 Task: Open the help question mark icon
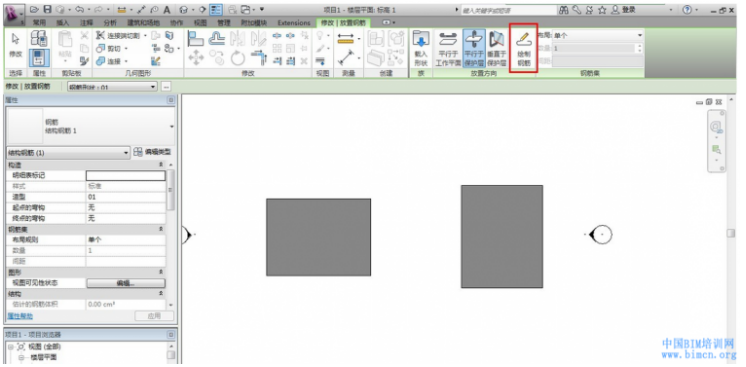[687, 9]
